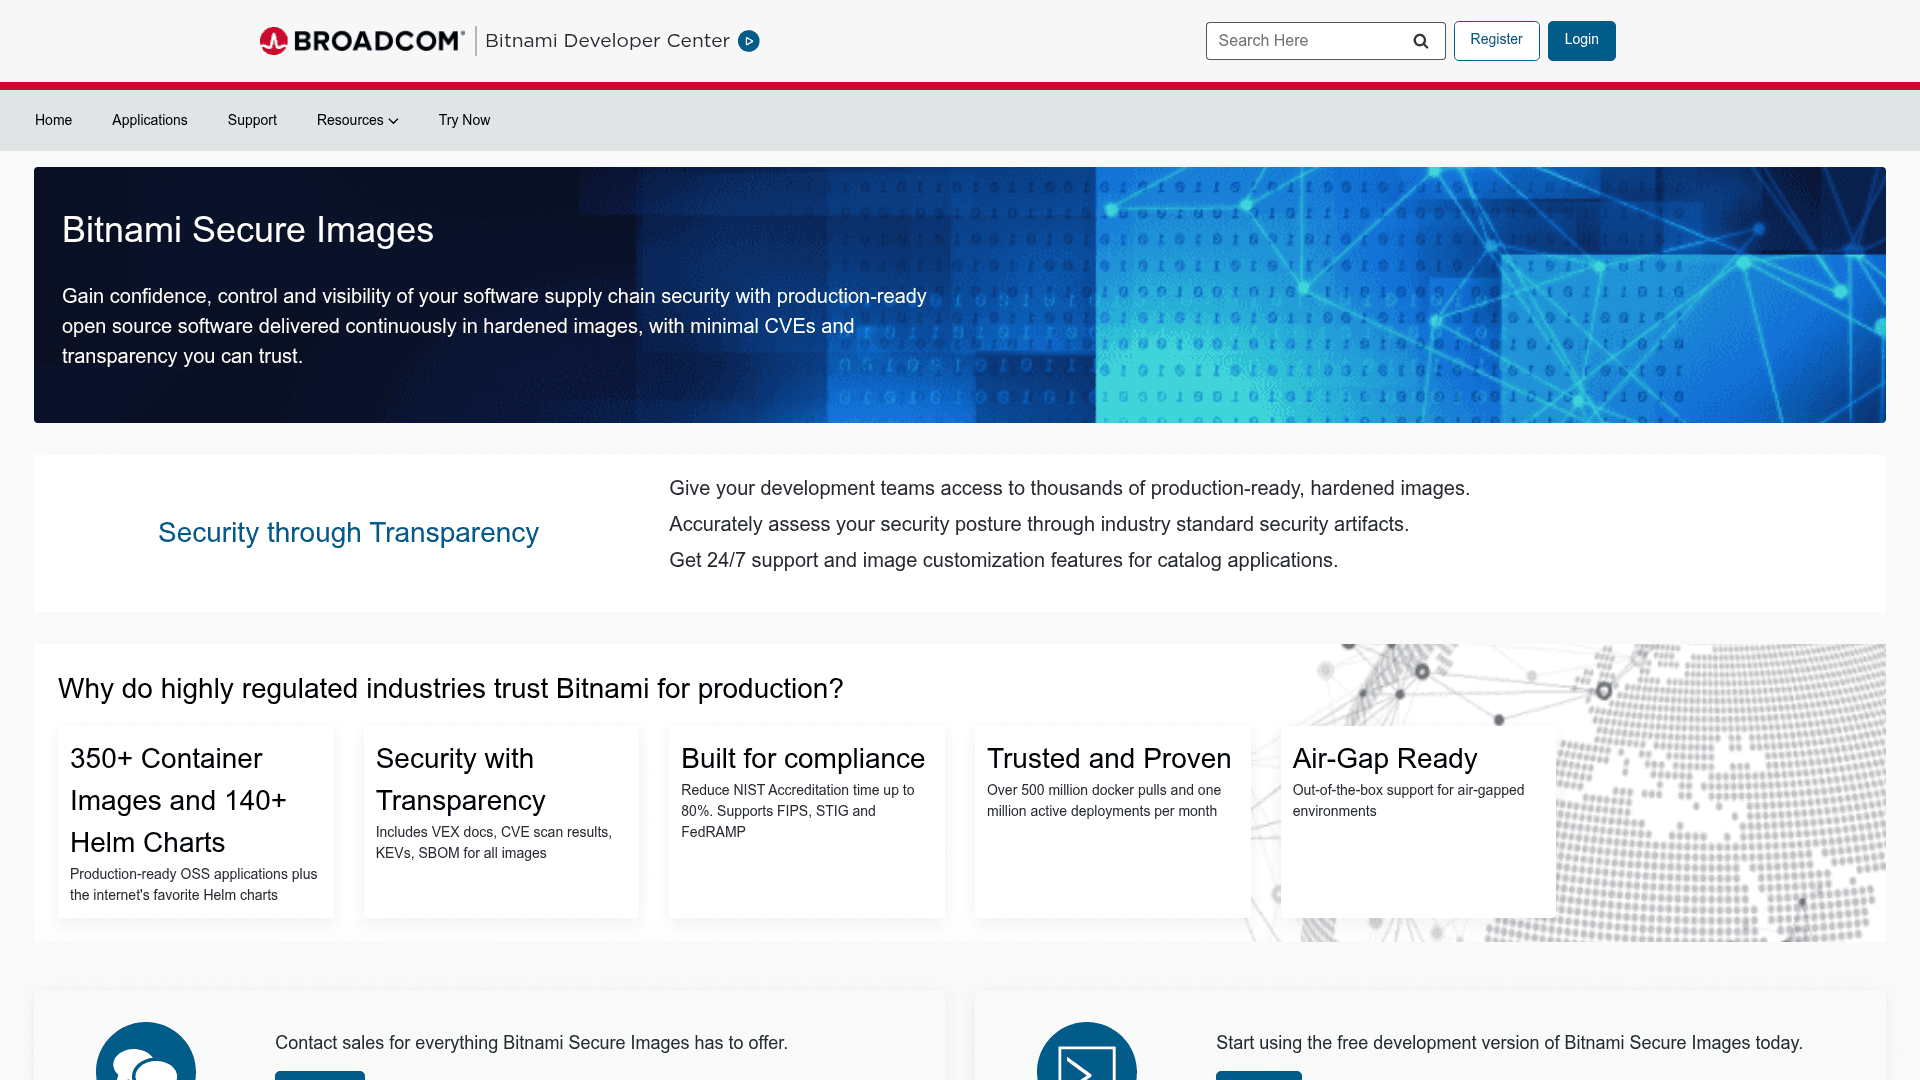The height and width of the screenshot is (1080, 1920).
Task: Click the Security with Transparency card
Action: tap(501, 822)
